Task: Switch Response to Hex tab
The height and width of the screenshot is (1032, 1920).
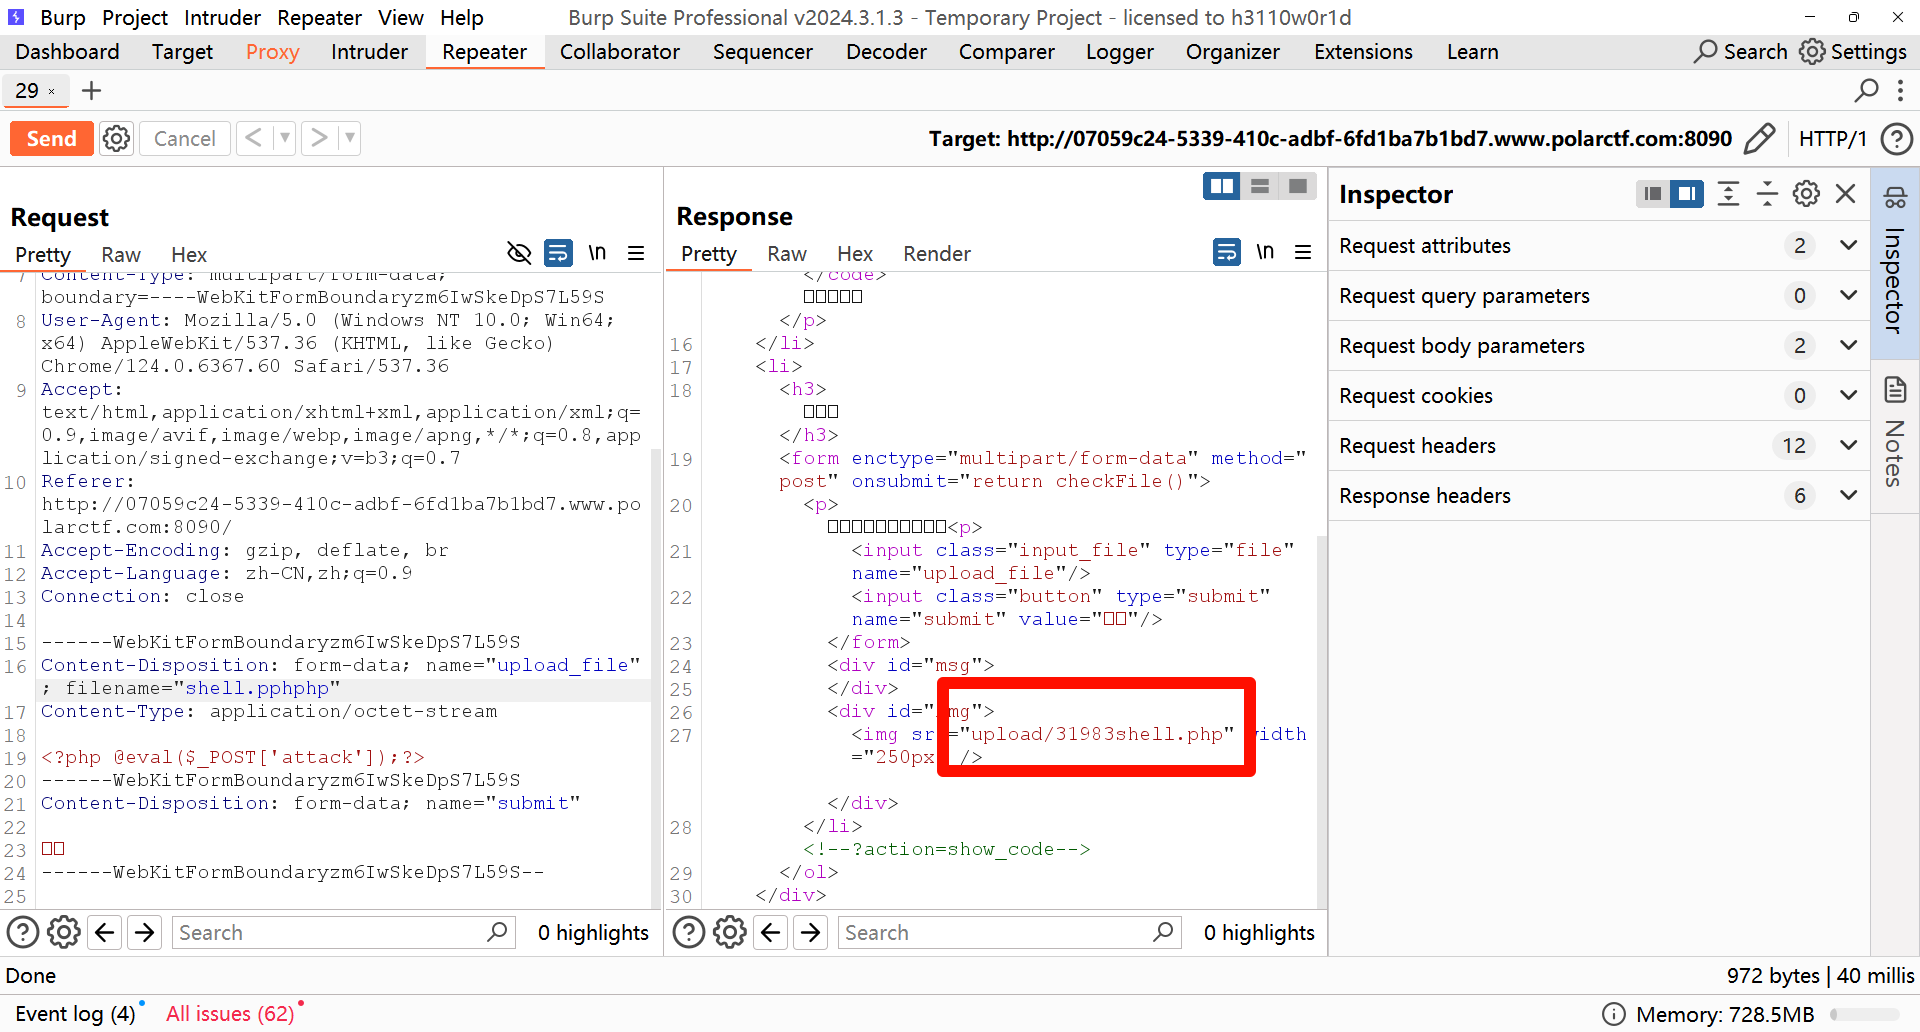Action: pyautogui.click(x=855, y=254)
